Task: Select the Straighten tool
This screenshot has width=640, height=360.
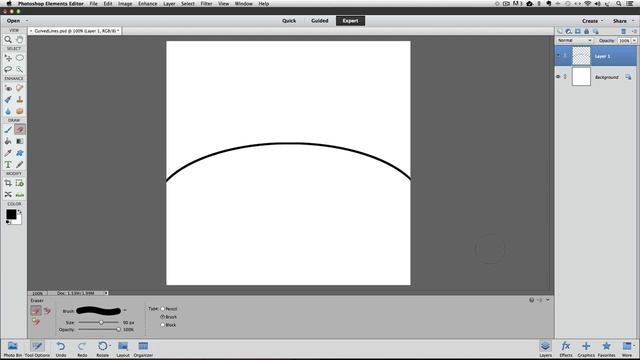Action: [20, 195]
